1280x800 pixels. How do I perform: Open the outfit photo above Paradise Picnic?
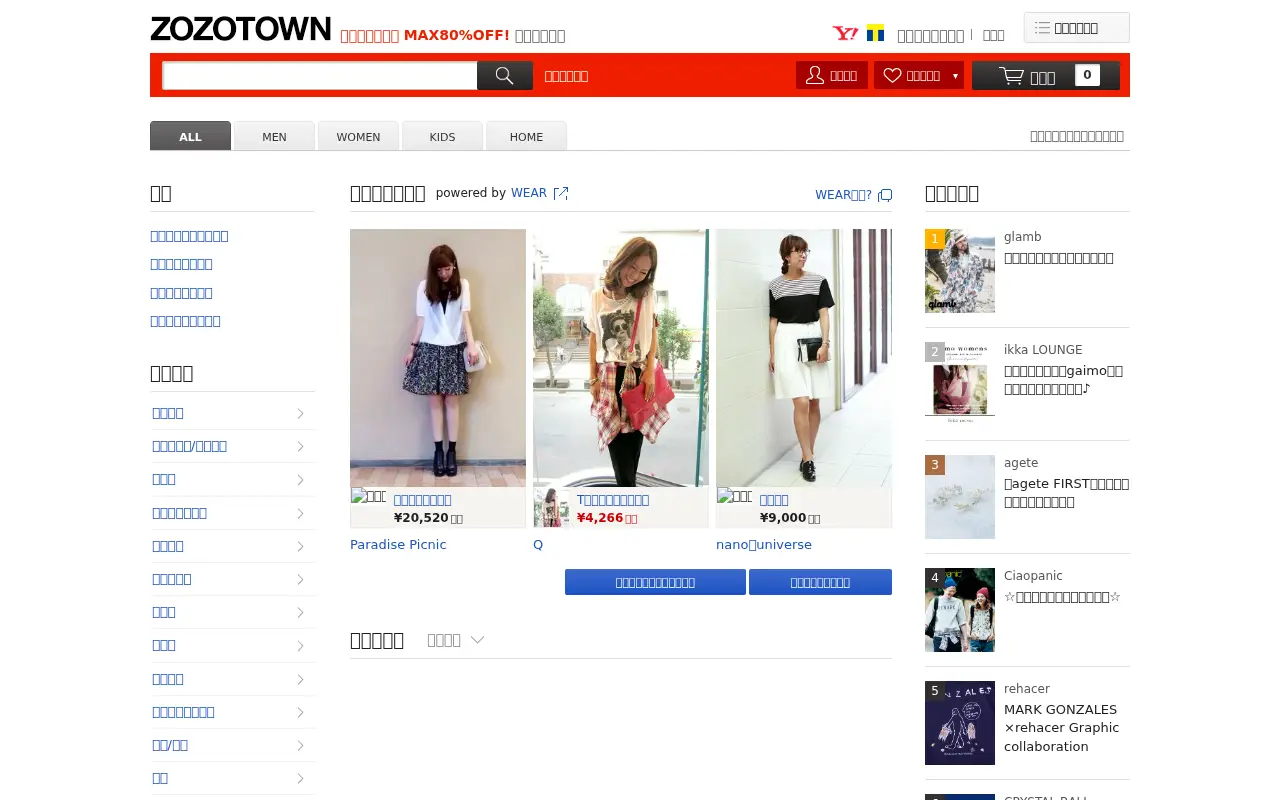point(438,358)
